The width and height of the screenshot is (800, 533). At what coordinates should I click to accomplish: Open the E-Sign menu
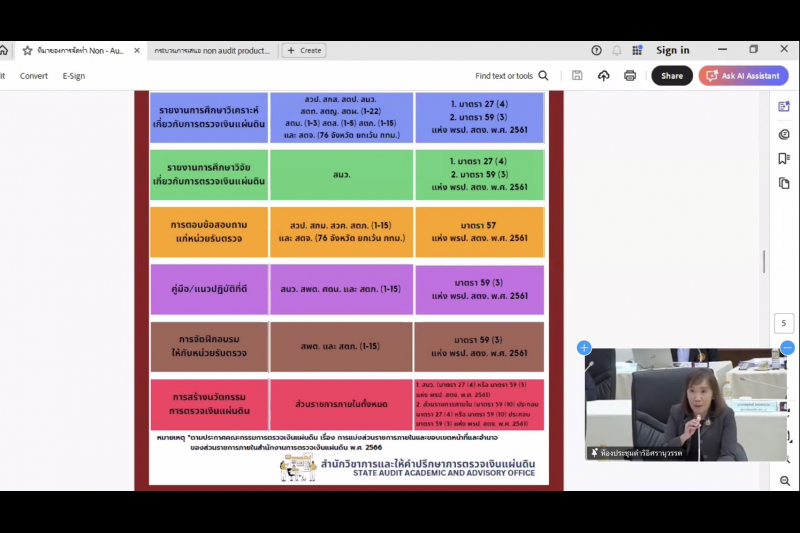(x=74, y=76)
